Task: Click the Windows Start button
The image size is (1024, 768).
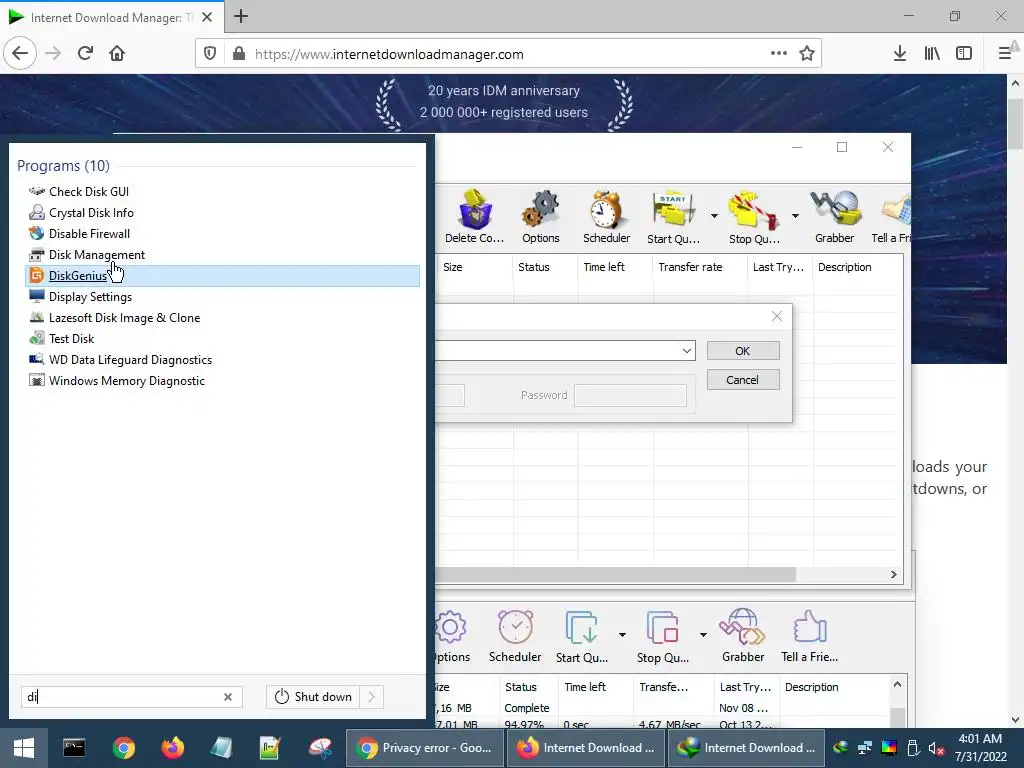Action: (24, 748)
